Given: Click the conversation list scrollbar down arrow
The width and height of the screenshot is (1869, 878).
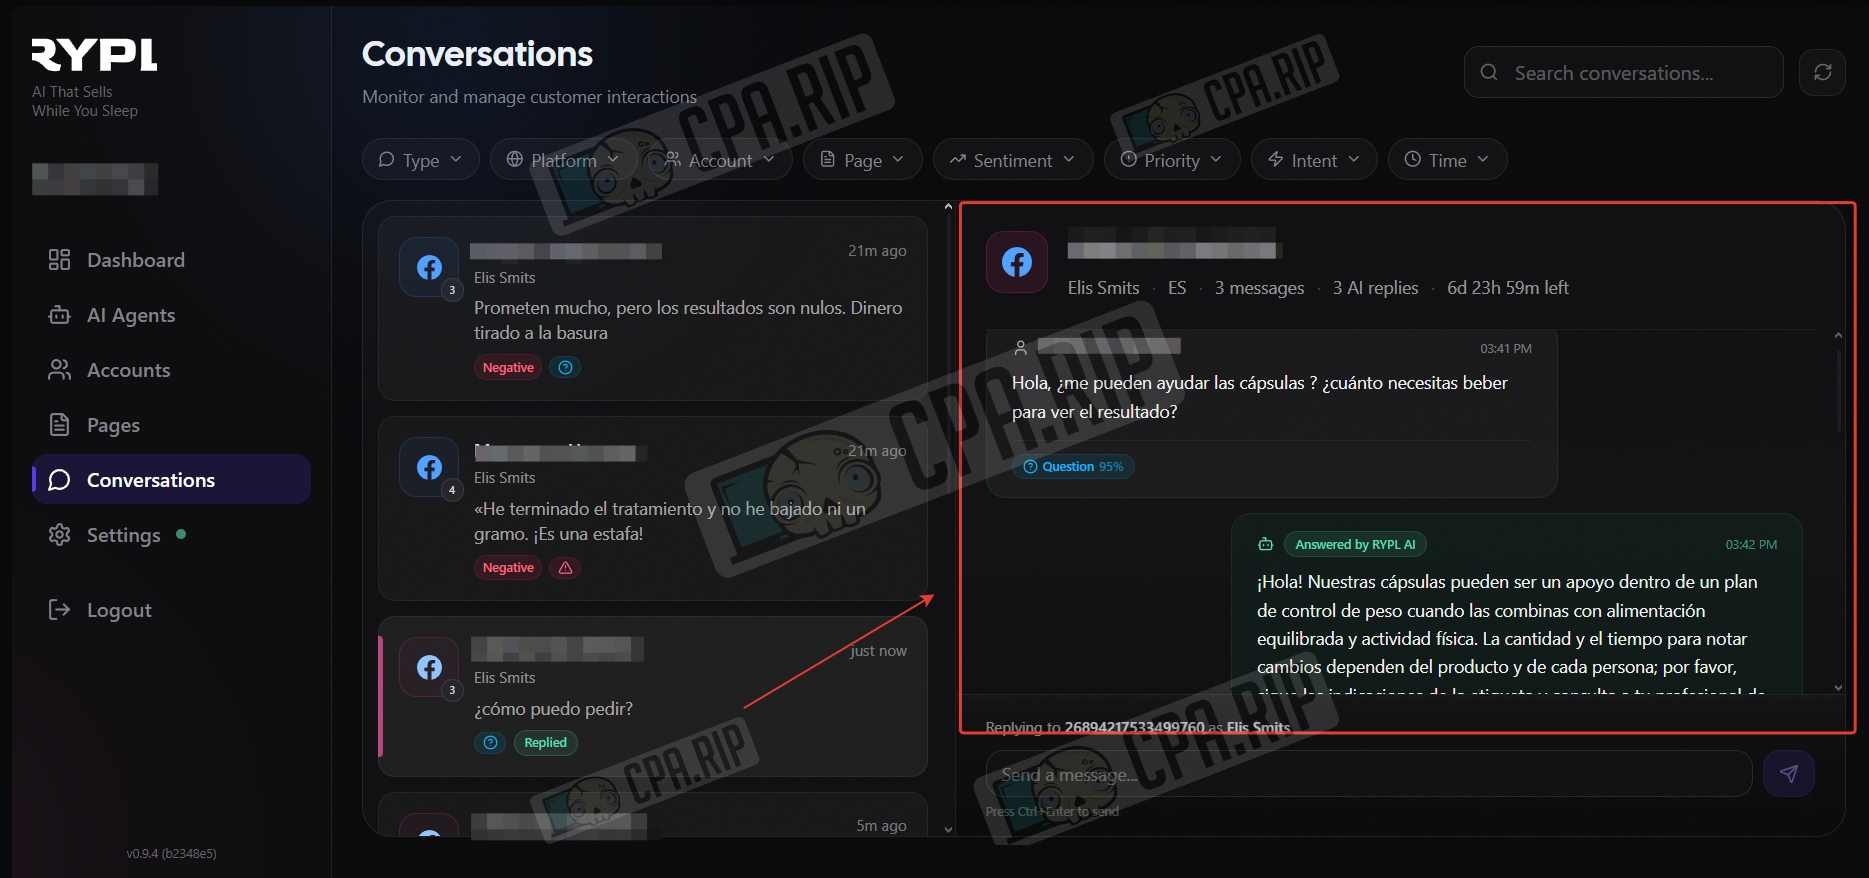Looking at the screenshot, I should 948,829.
